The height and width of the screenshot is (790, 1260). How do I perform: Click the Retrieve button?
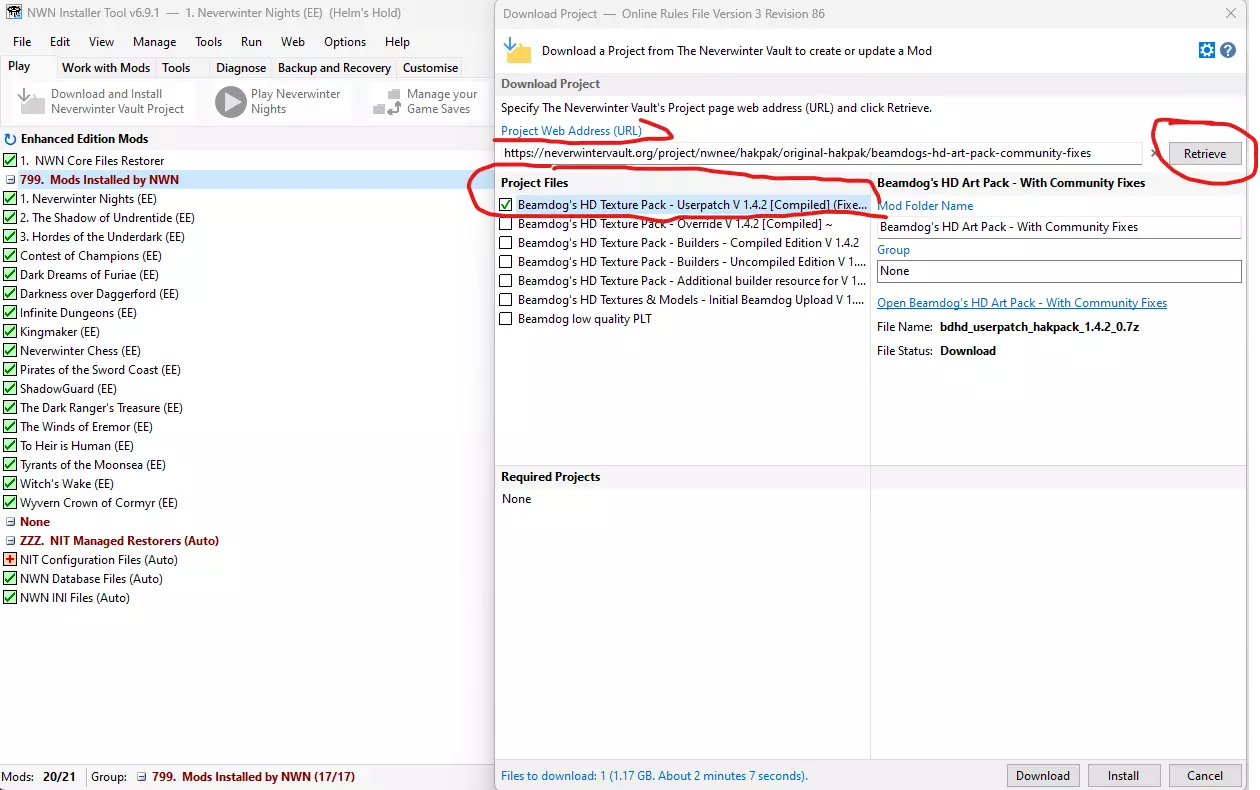[x=1204, y=154]
